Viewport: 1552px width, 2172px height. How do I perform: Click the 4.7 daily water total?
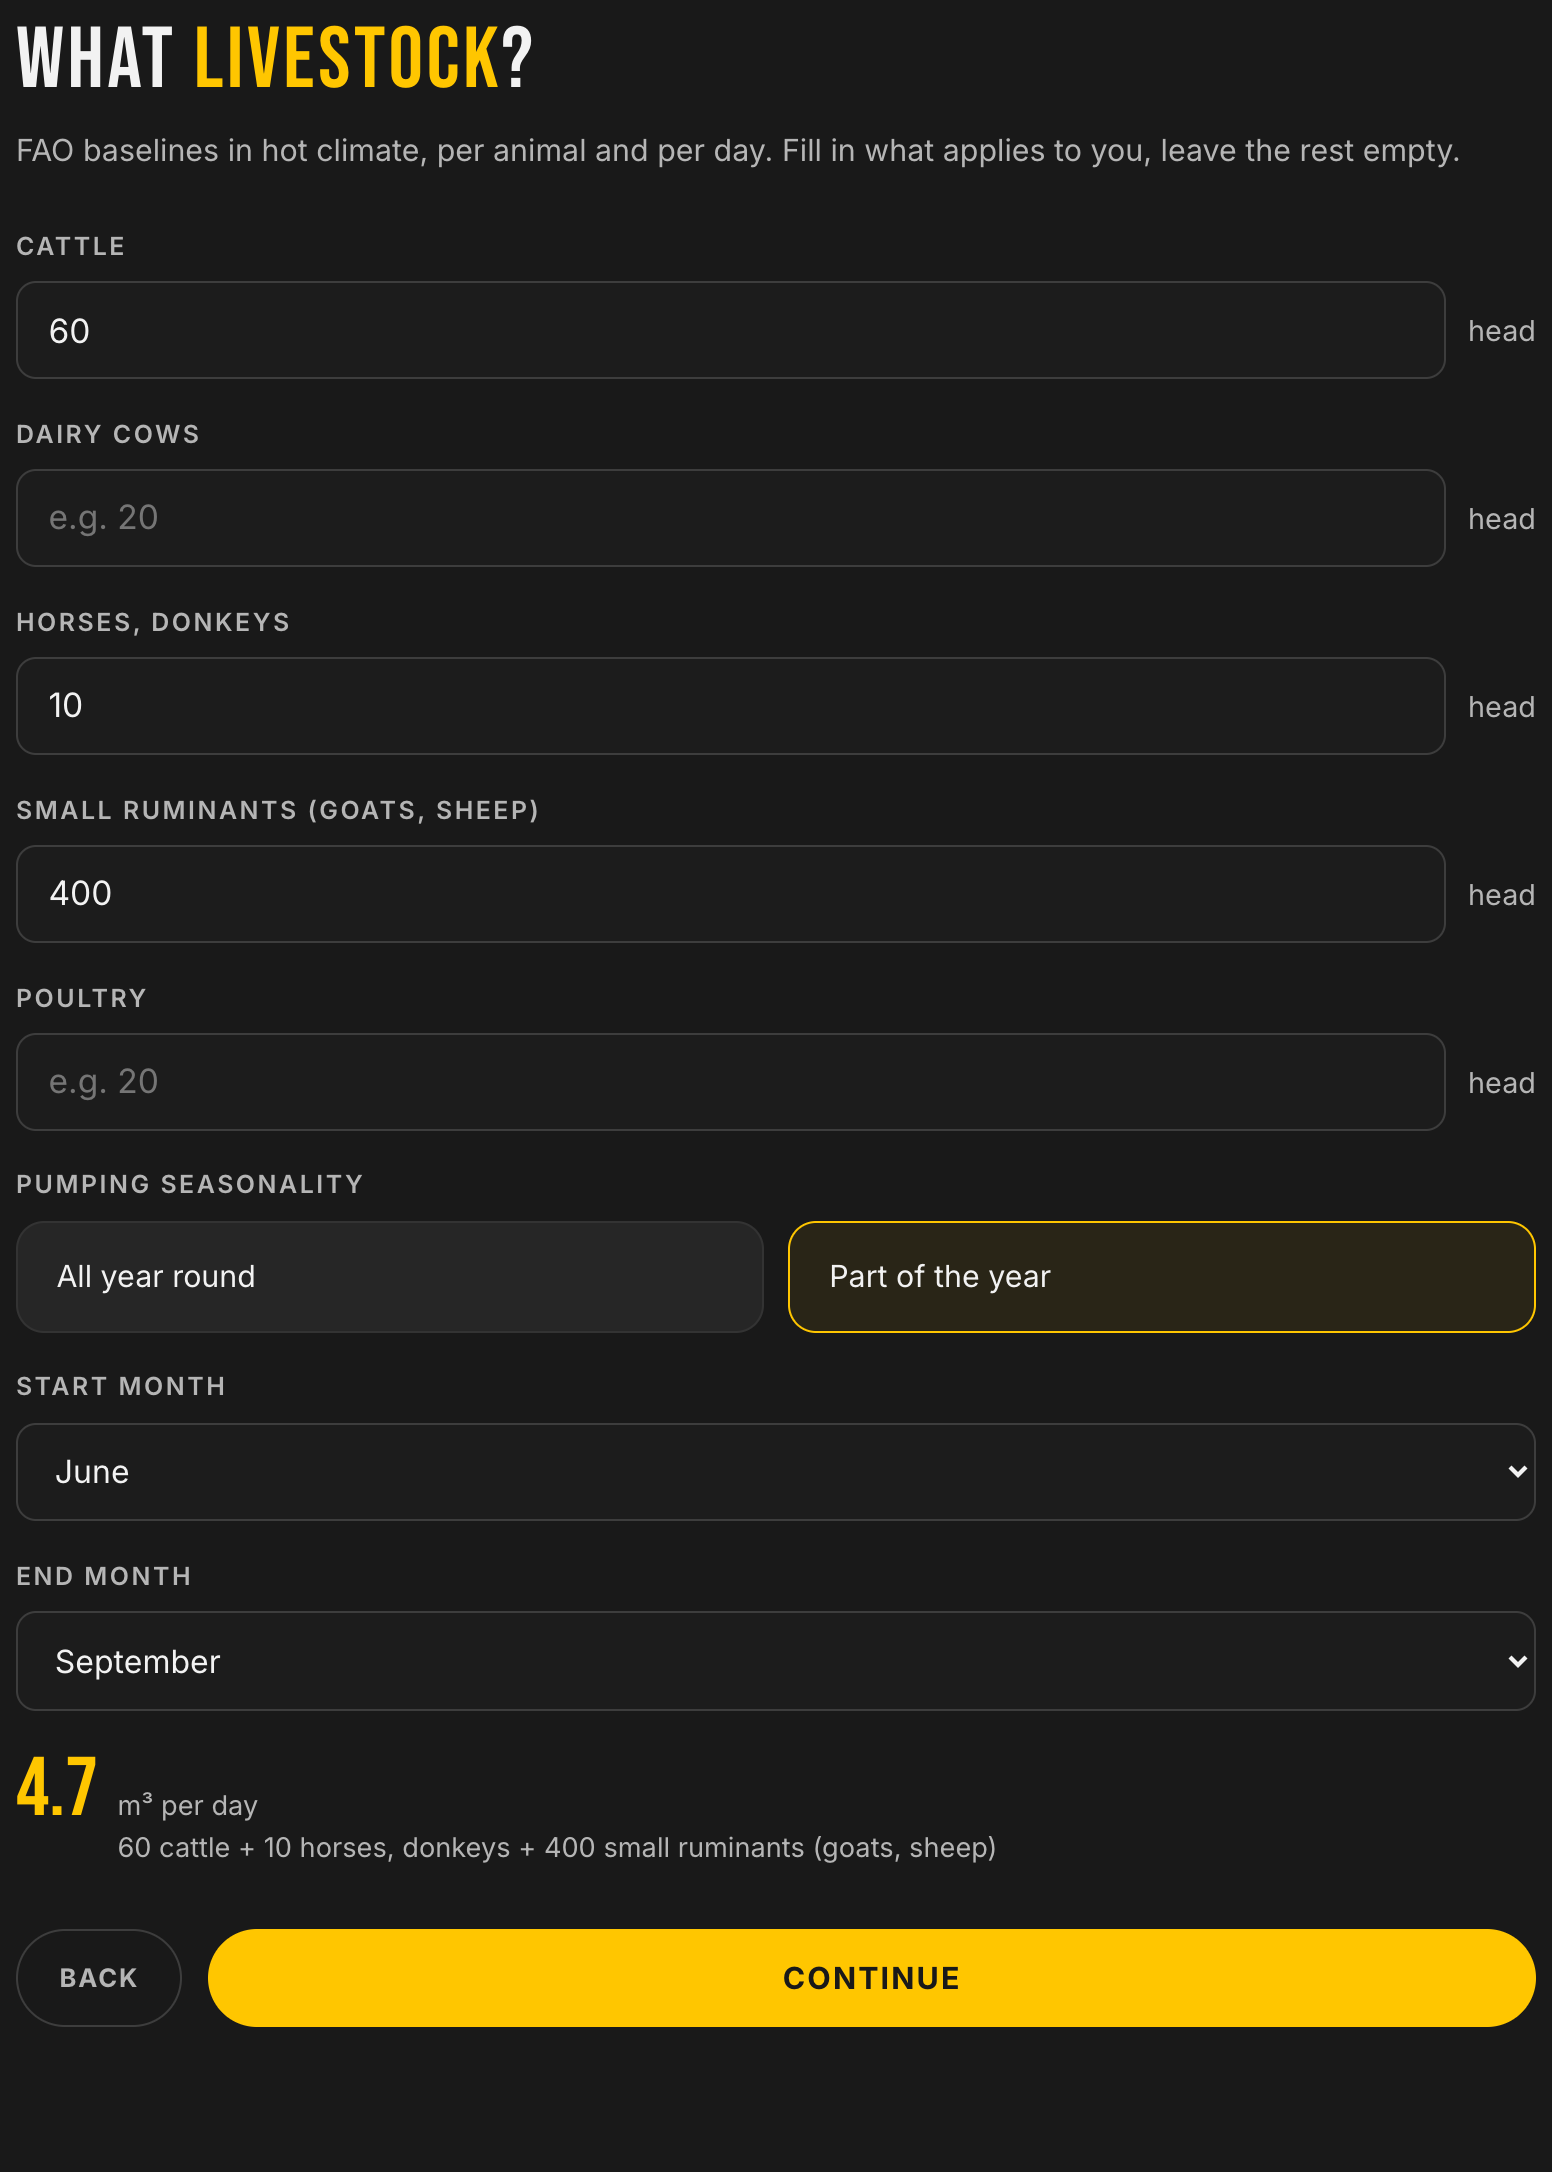tap(57, 1787)
